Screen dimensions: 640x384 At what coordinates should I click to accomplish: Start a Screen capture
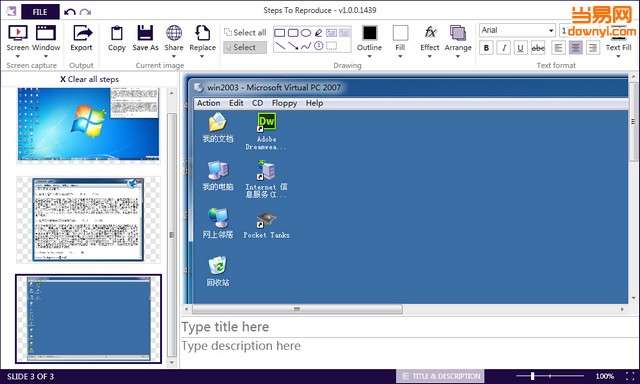(18, 38)
